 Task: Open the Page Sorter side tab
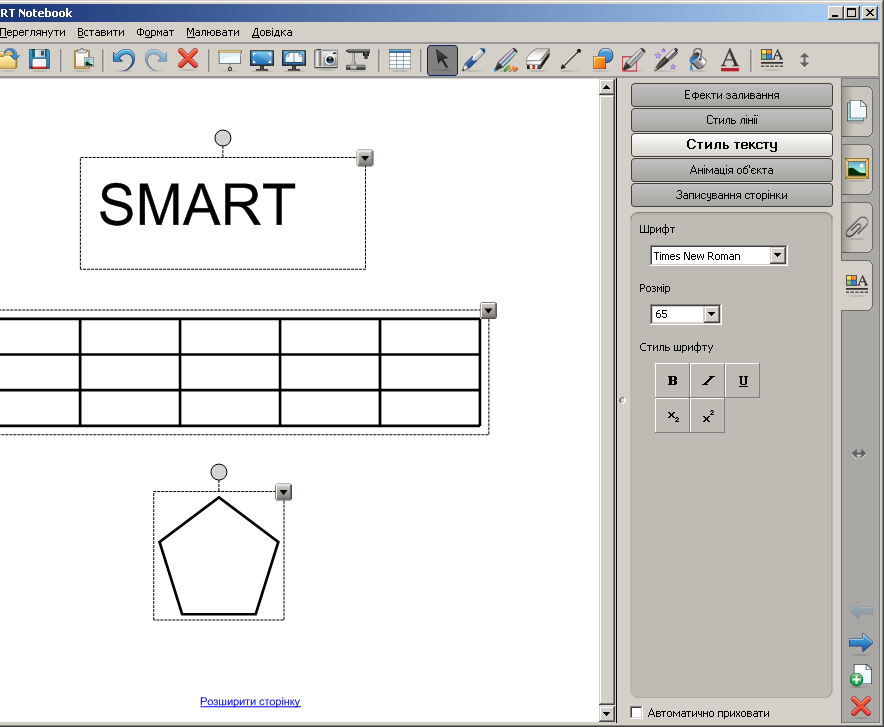click(857, 110)
